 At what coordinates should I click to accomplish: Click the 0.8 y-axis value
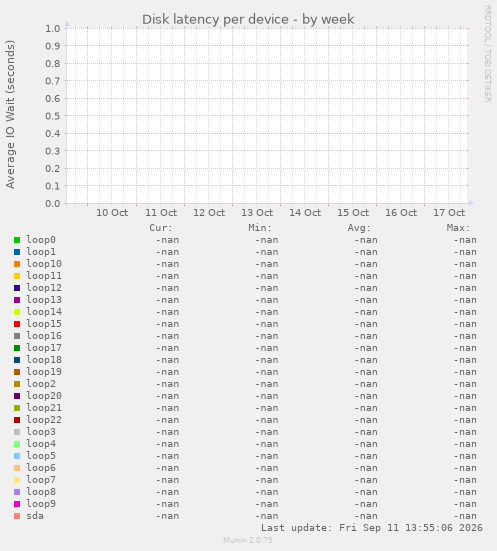click(53, 64)
